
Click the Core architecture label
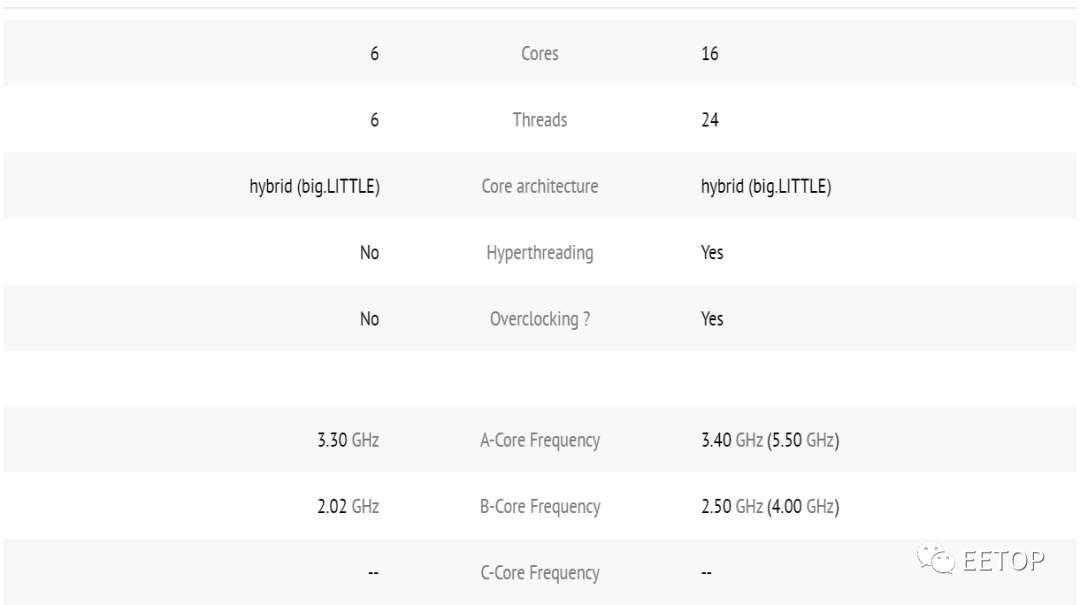(x=539, y=186)
